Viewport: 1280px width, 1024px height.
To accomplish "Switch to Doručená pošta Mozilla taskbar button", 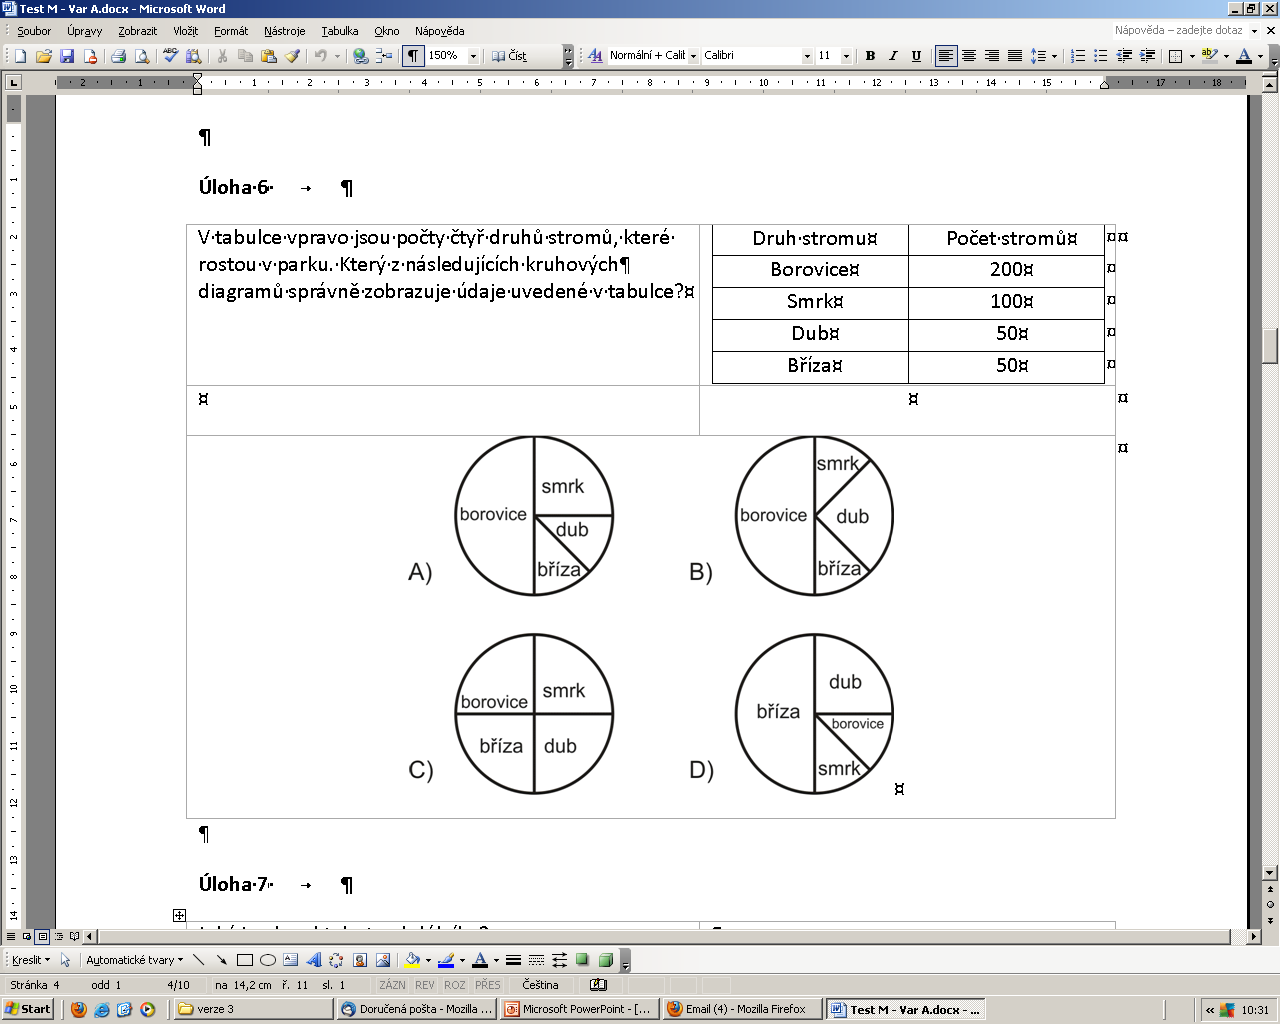I will click(x=416, y=1009).
